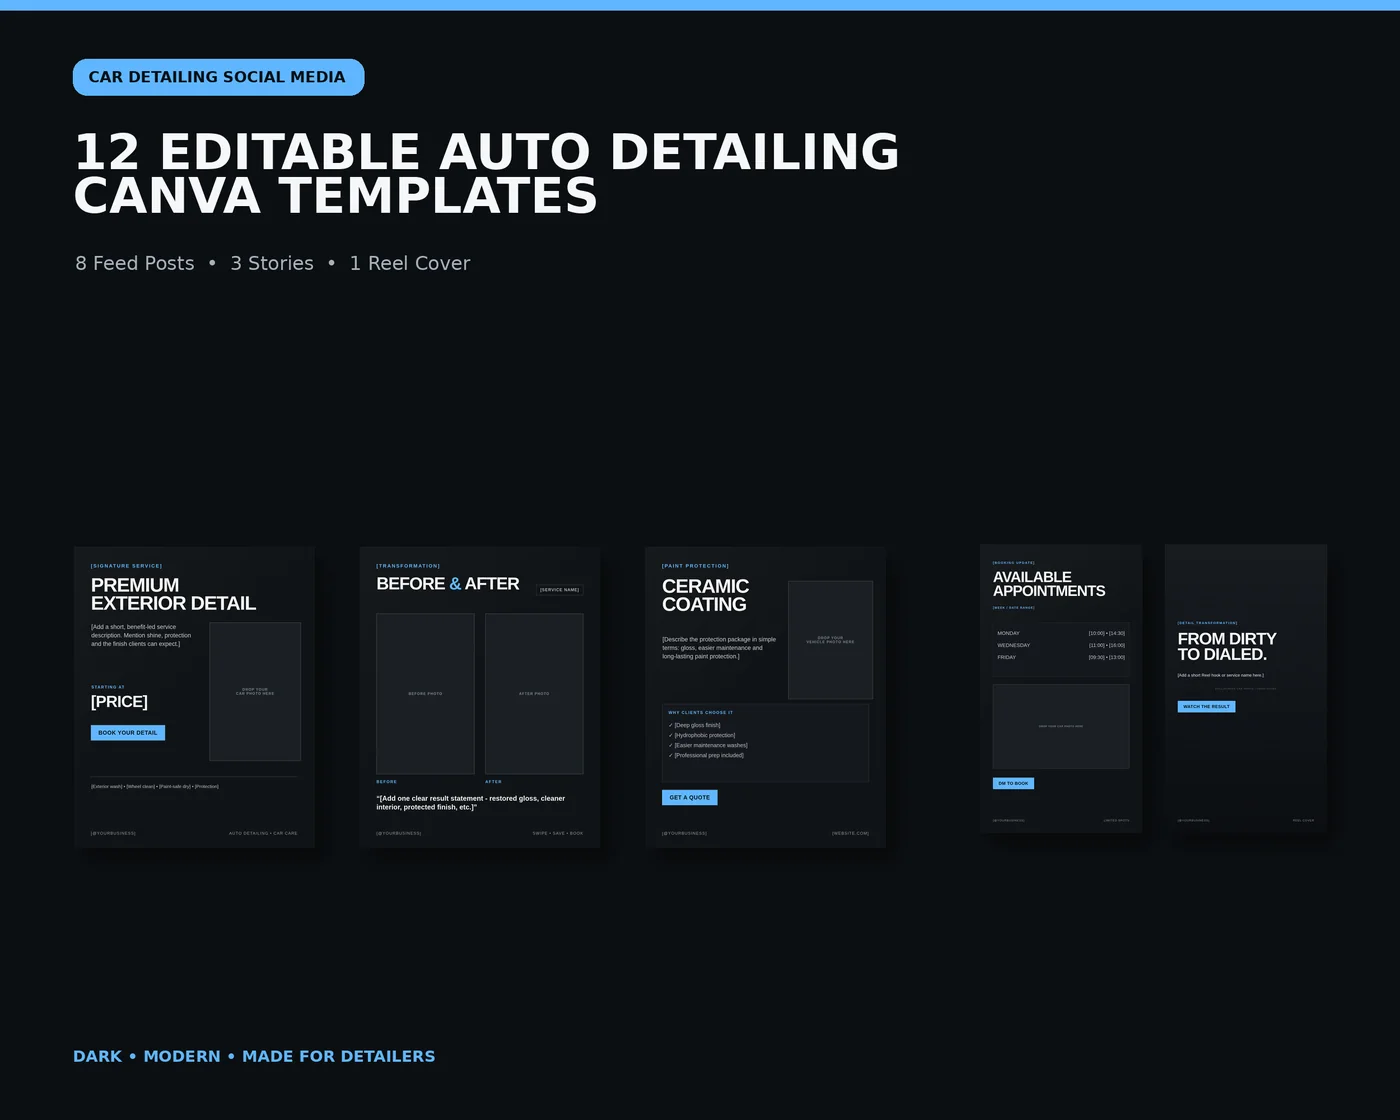
Task: Click '[Add a short, benefit-led service' description
Action: (141, 635)
